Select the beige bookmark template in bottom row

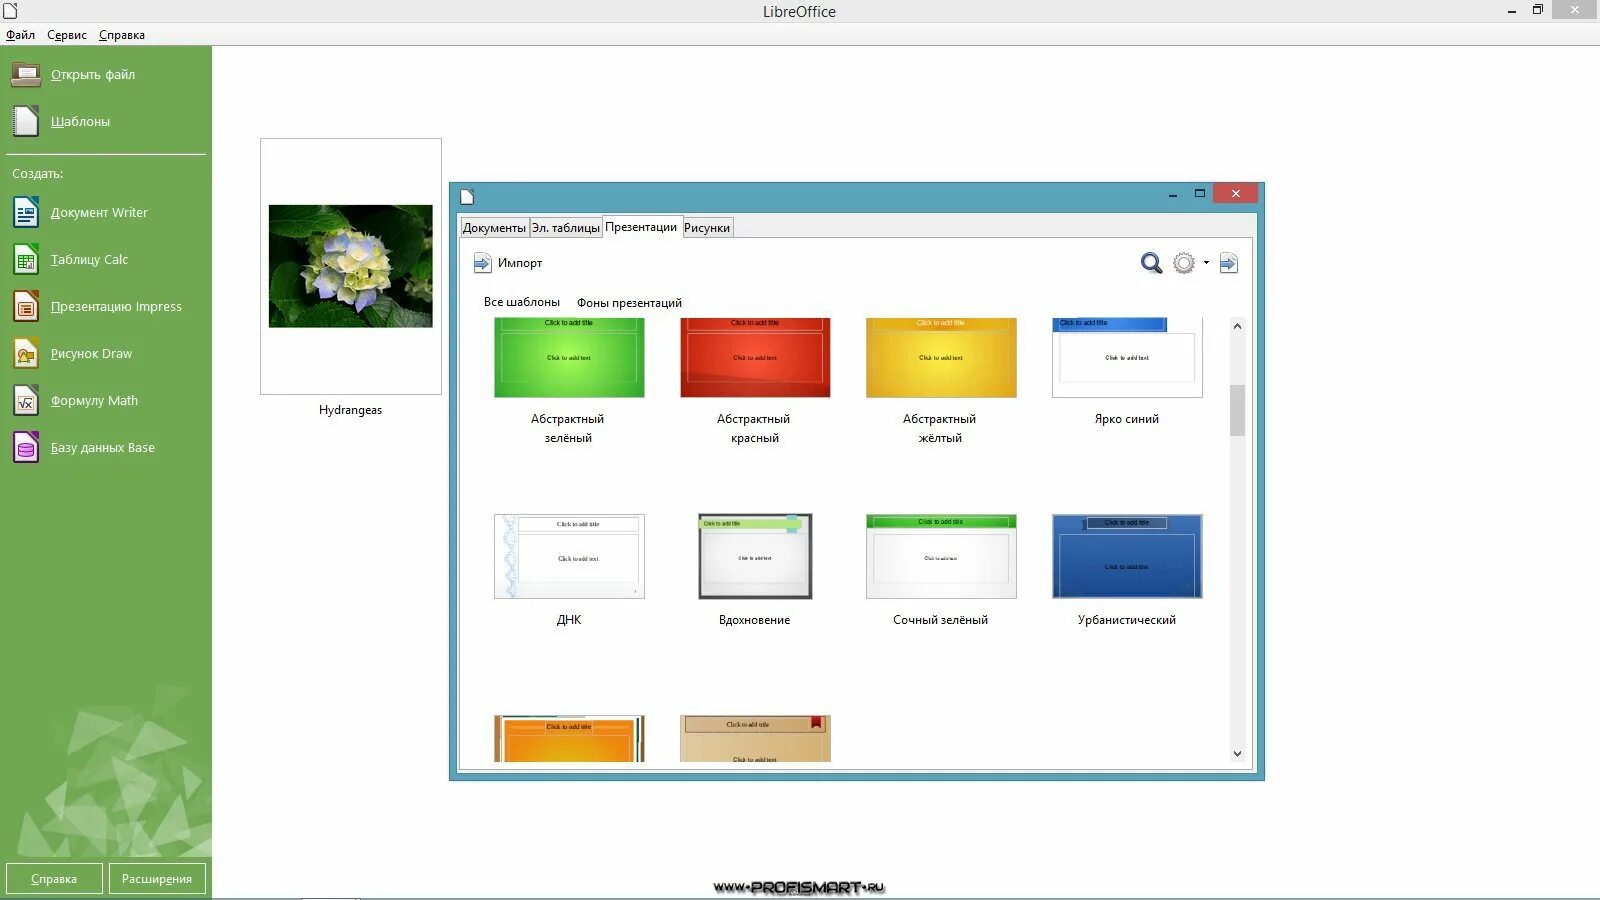(x=755, y=739)
